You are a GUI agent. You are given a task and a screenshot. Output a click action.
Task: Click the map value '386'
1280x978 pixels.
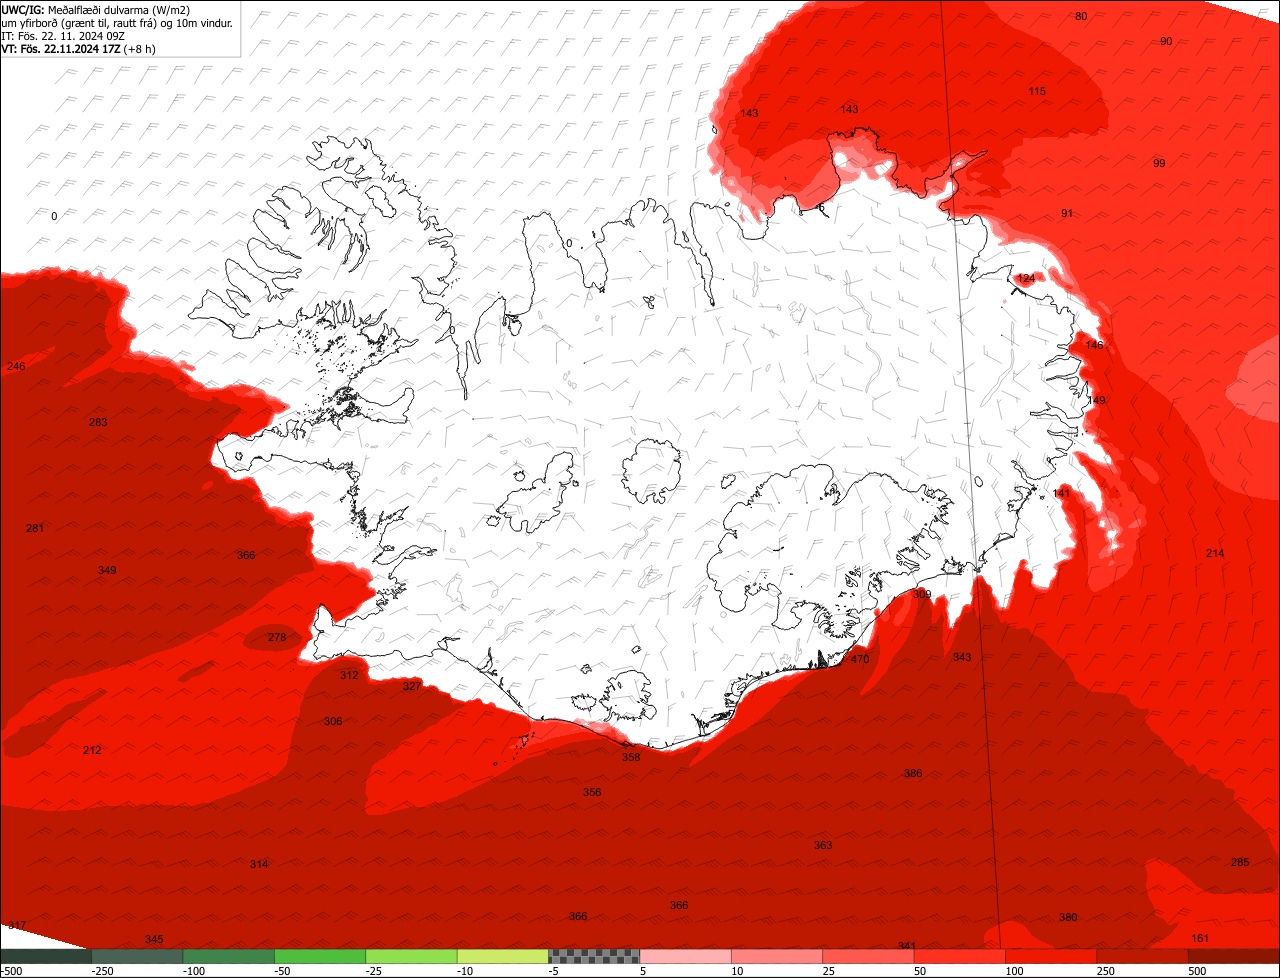(913, 773)
